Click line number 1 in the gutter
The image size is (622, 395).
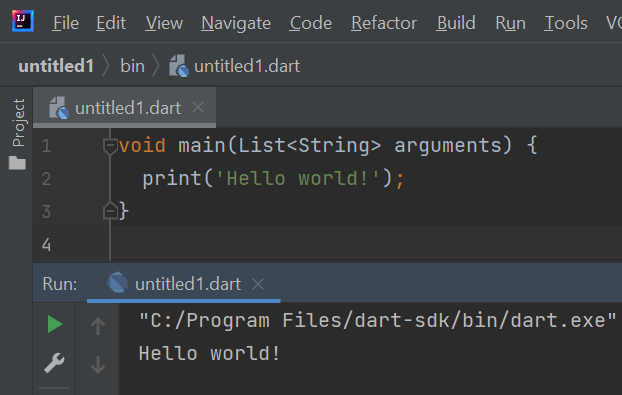46,146
